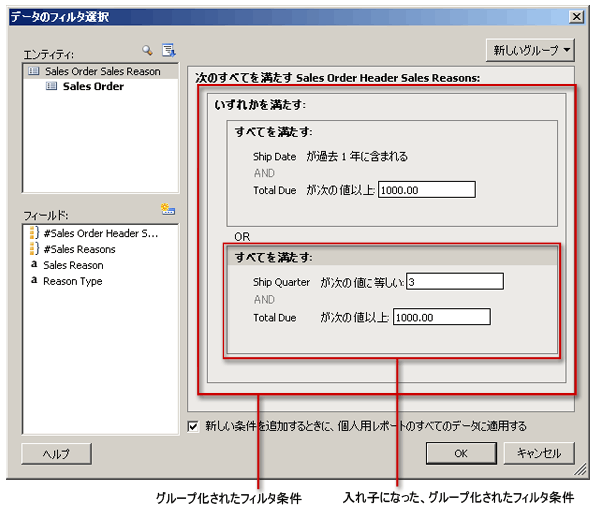Open the 新しいグループ dropdown
This screenshot has width=596, height=514.
click(530, 50)
